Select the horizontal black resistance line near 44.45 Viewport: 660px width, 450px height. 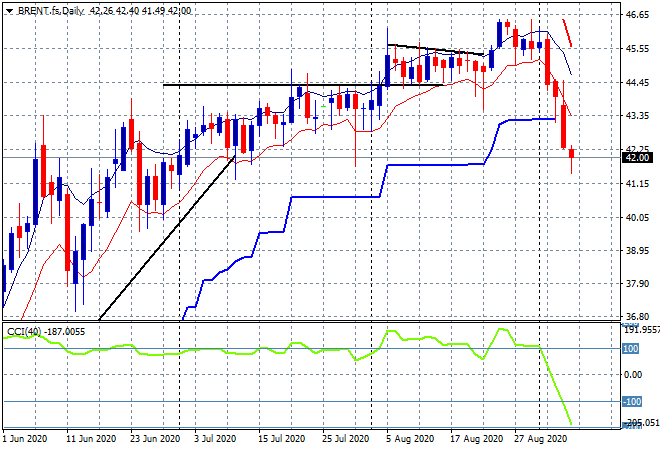(x=303, y=85)
